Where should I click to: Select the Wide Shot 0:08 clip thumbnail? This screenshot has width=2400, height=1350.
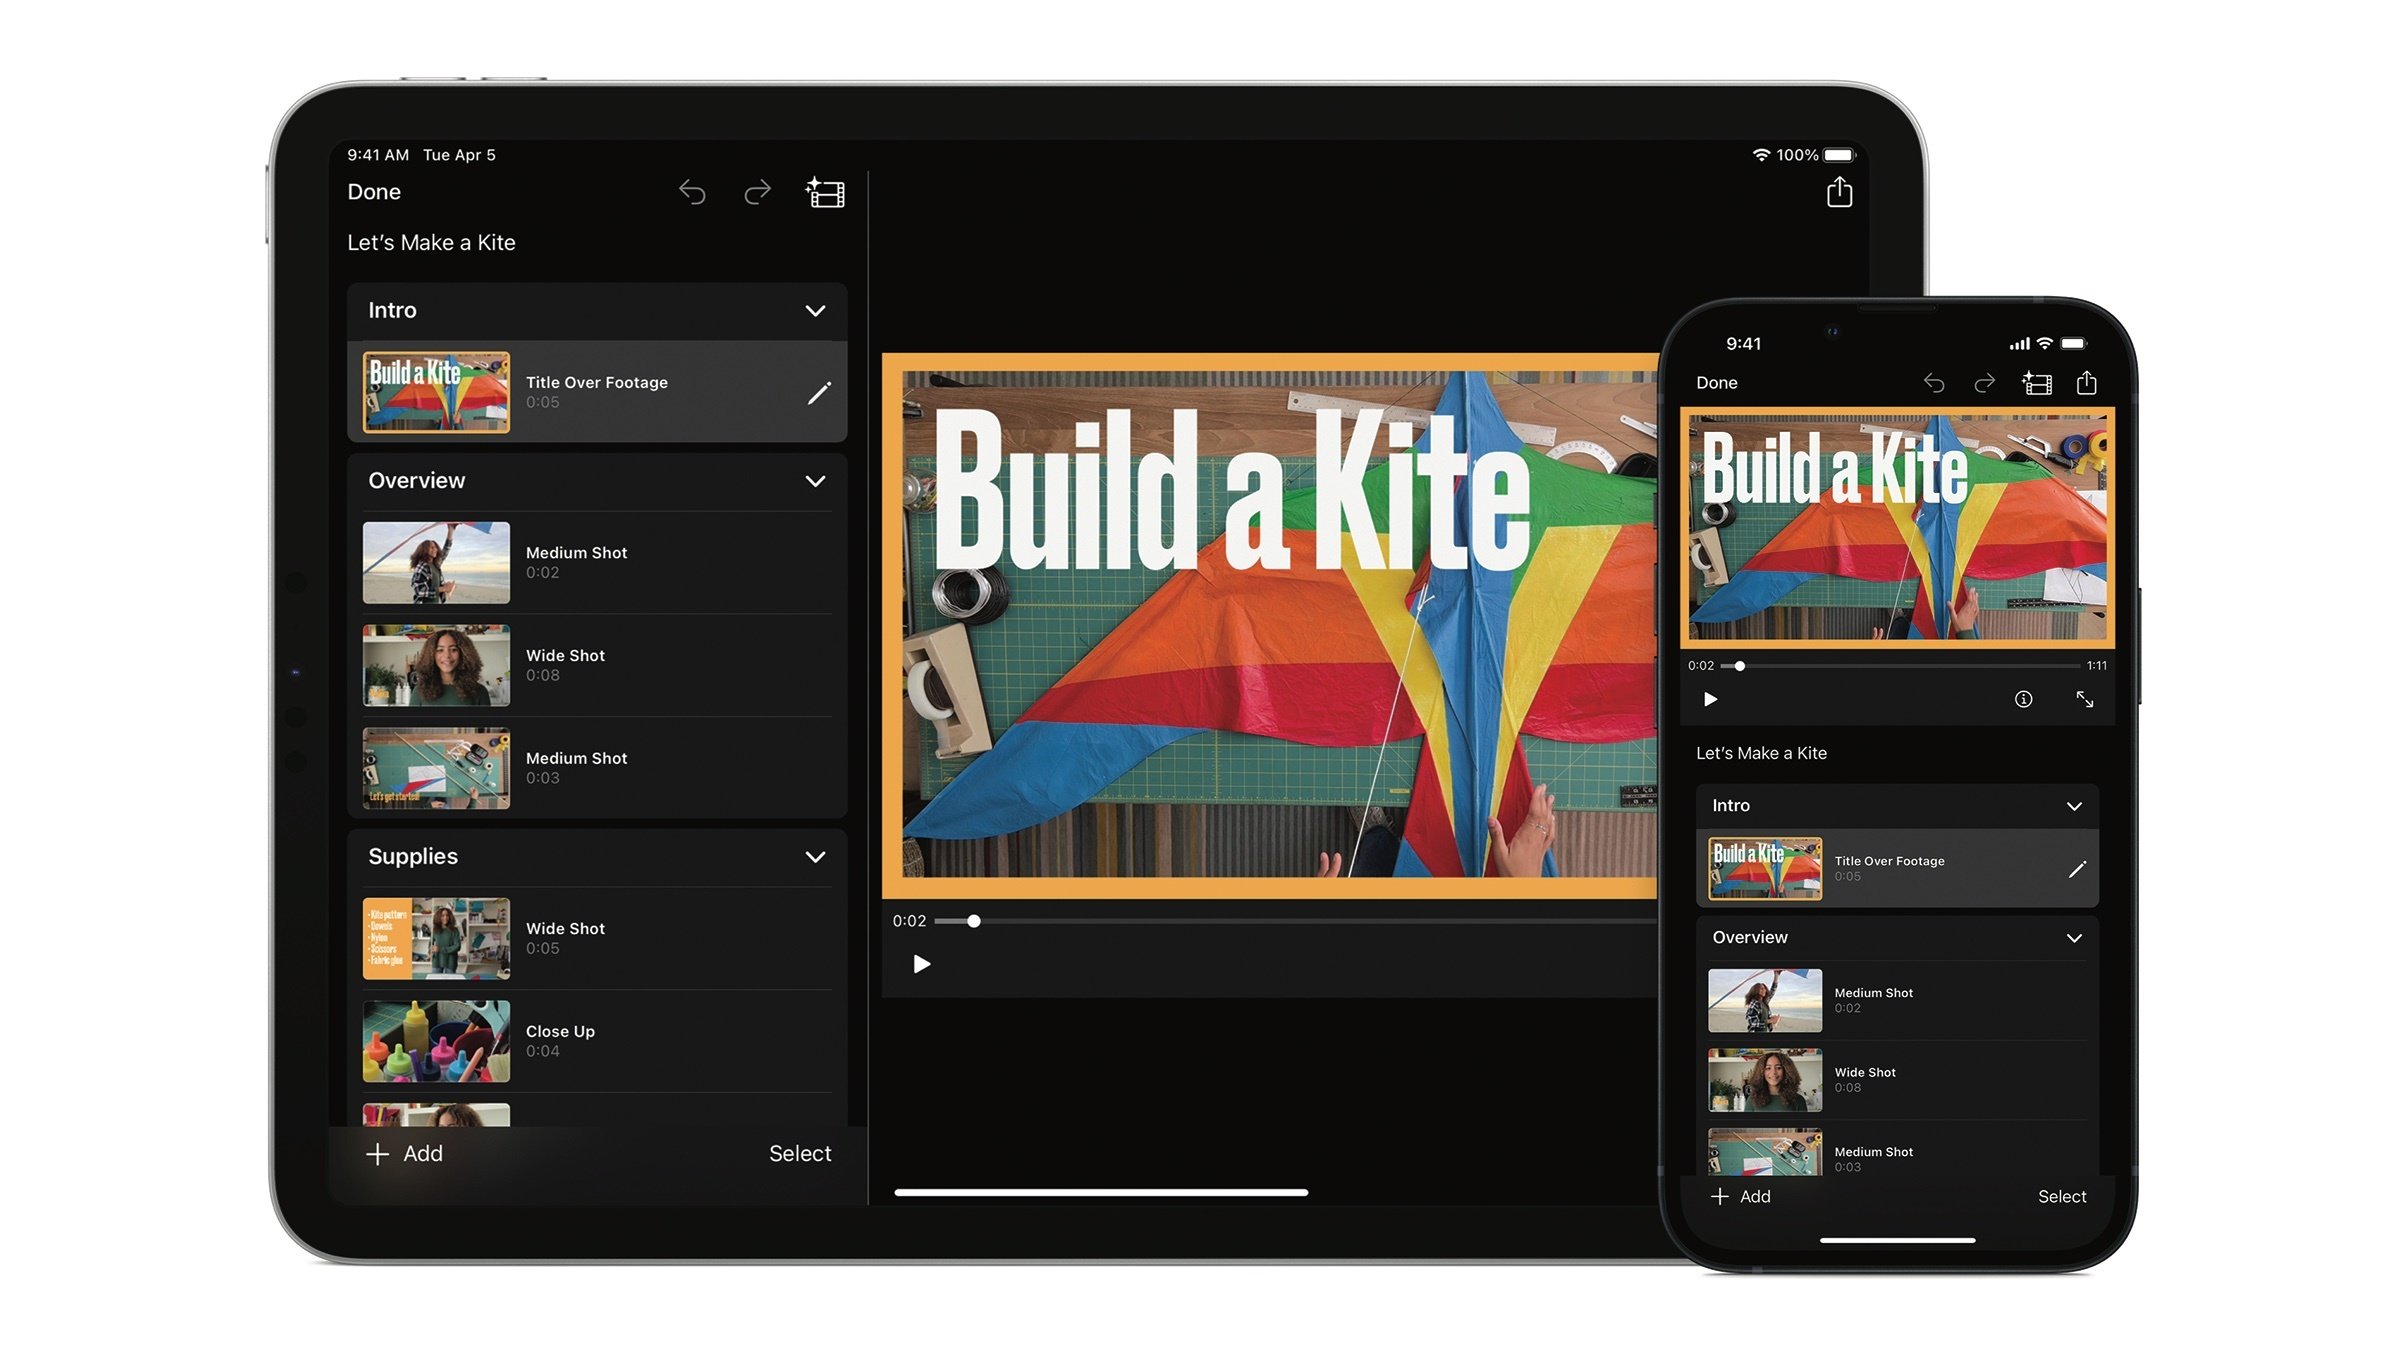[x=435, y=664]
